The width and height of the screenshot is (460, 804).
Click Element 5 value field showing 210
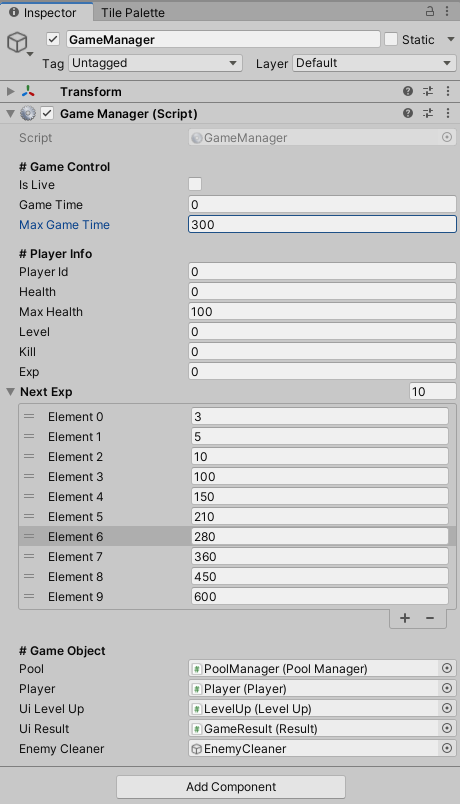pyautogui.click(x=319, y=516)
